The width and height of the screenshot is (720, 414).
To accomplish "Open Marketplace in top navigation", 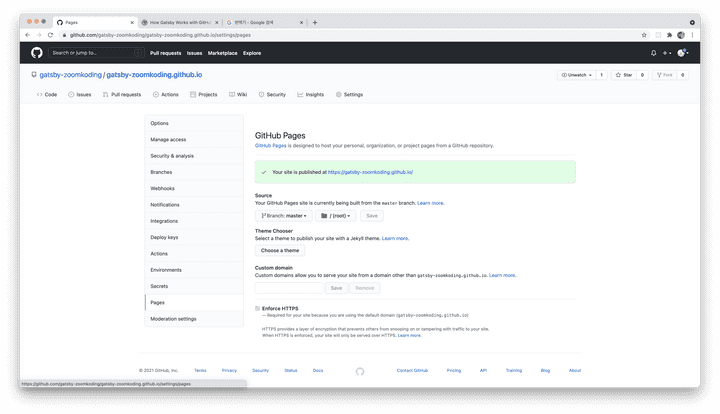I will [x=223, y=53].
